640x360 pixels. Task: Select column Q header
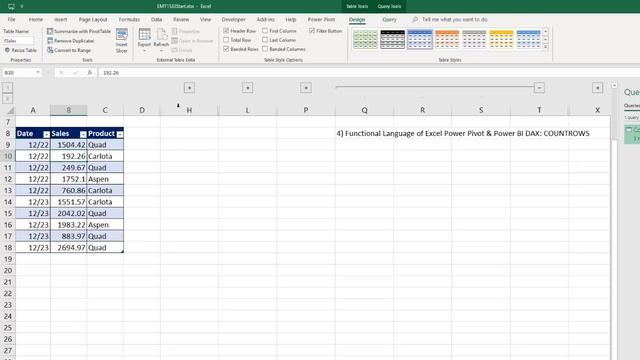pyautogui.click(x=364, y=110)
